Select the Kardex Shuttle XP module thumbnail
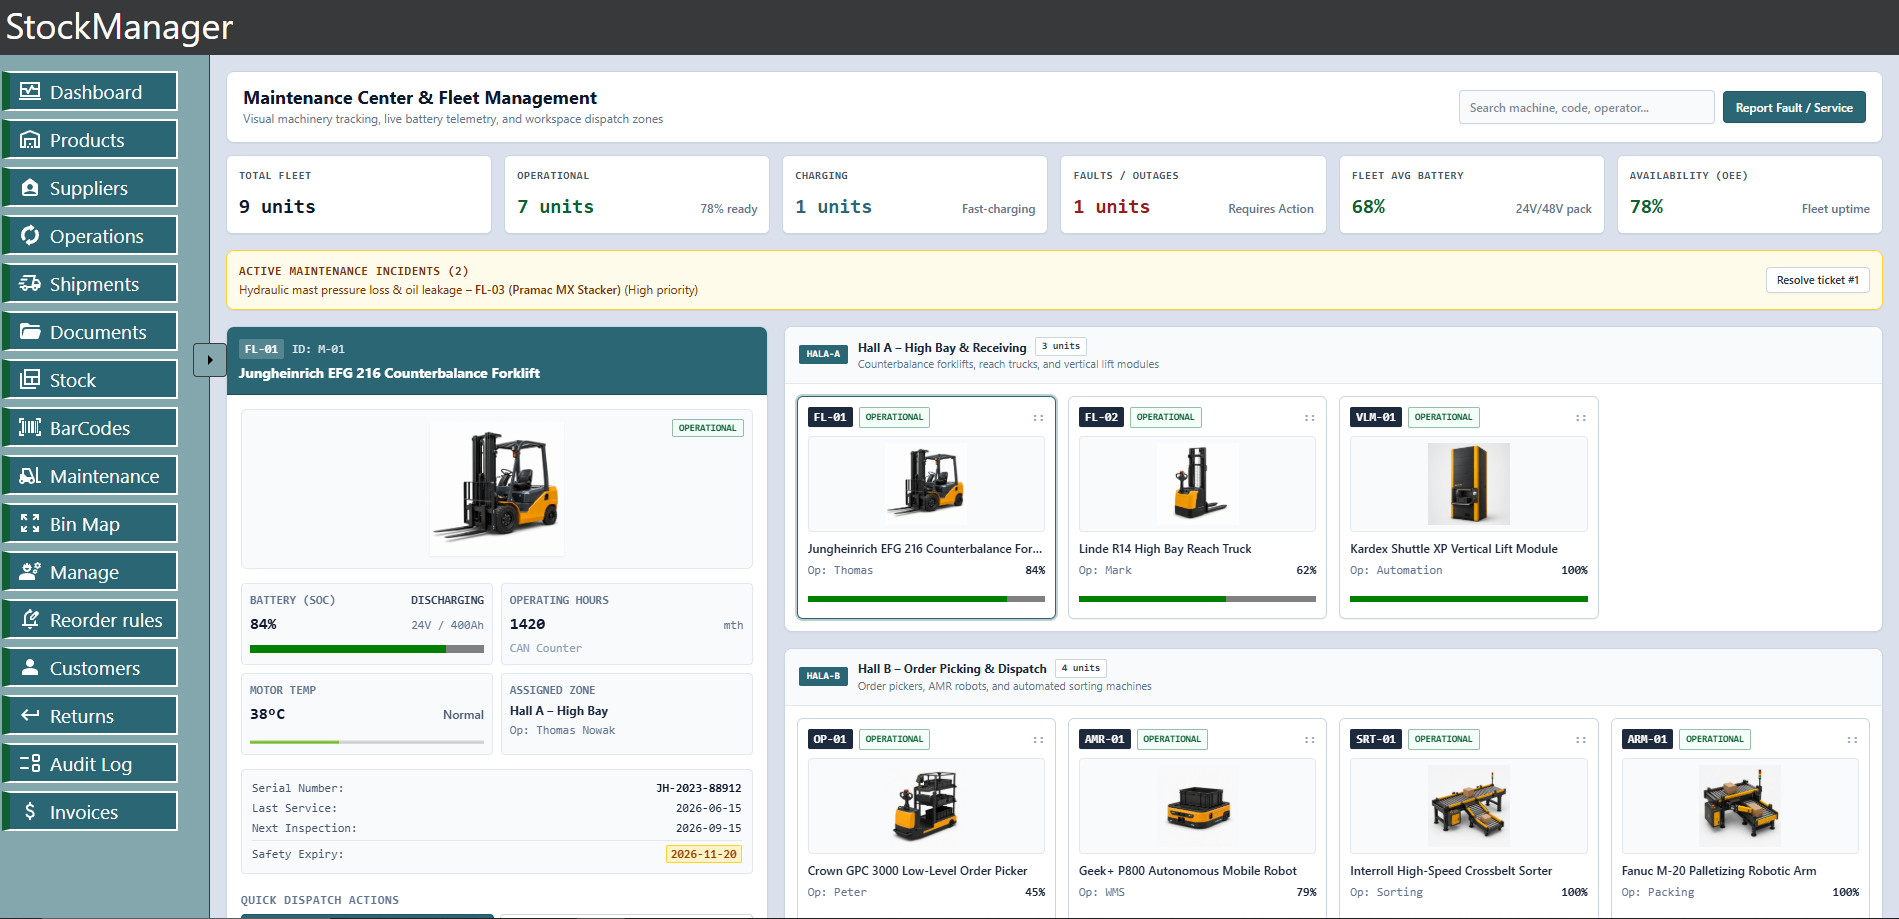This screenshot has height=919, width=1899. (1468, 484)
